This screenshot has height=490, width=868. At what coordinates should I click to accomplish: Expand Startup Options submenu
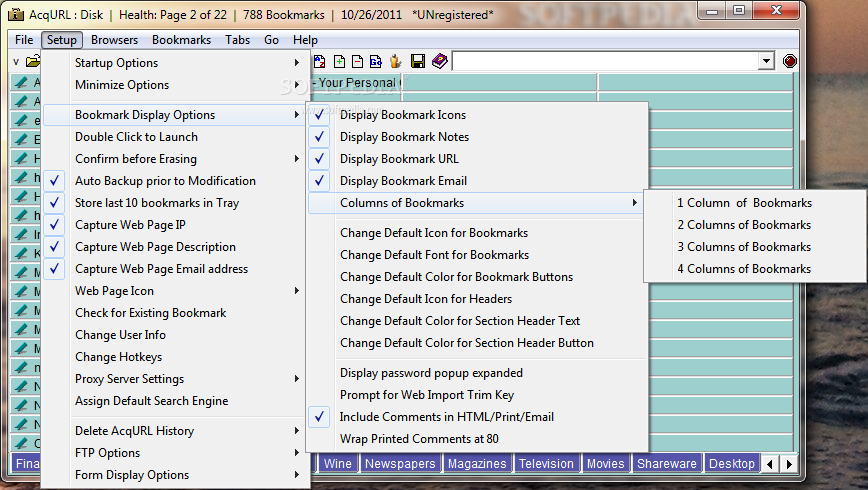pos(174,63)
